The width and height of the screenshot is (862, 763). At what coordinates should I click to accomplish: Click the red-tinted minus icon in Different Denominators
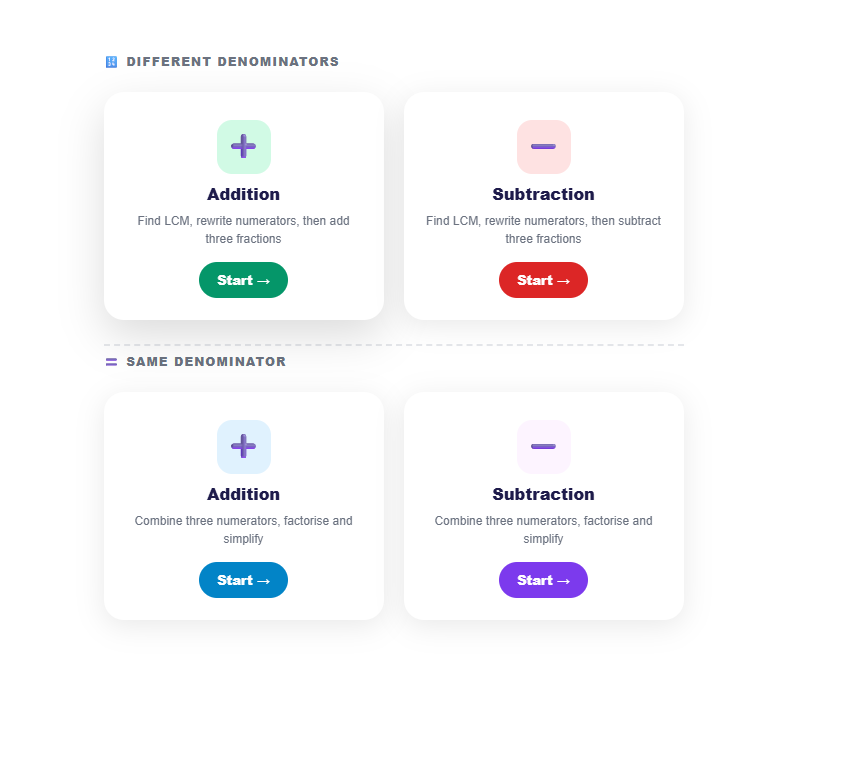click(543, 147)
